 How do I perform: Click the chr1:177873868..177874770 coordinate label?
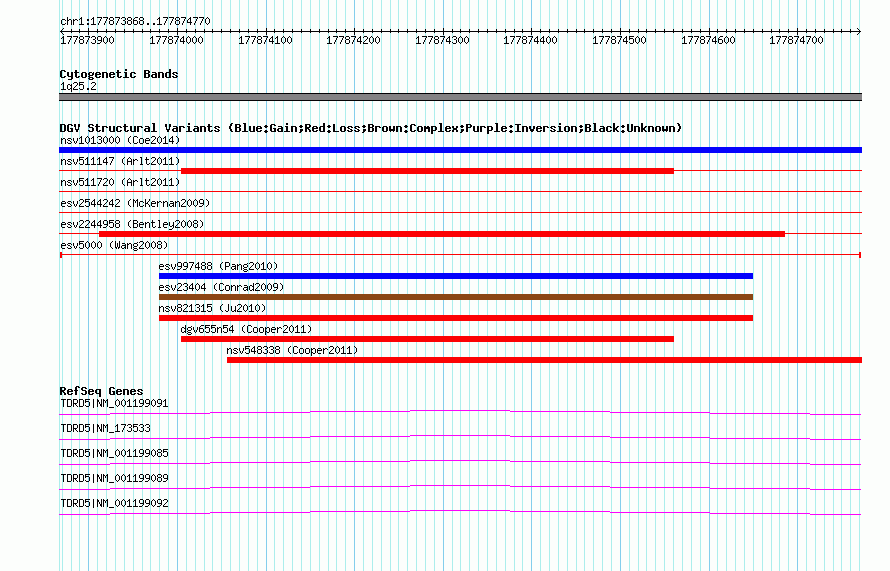point(135,21)
